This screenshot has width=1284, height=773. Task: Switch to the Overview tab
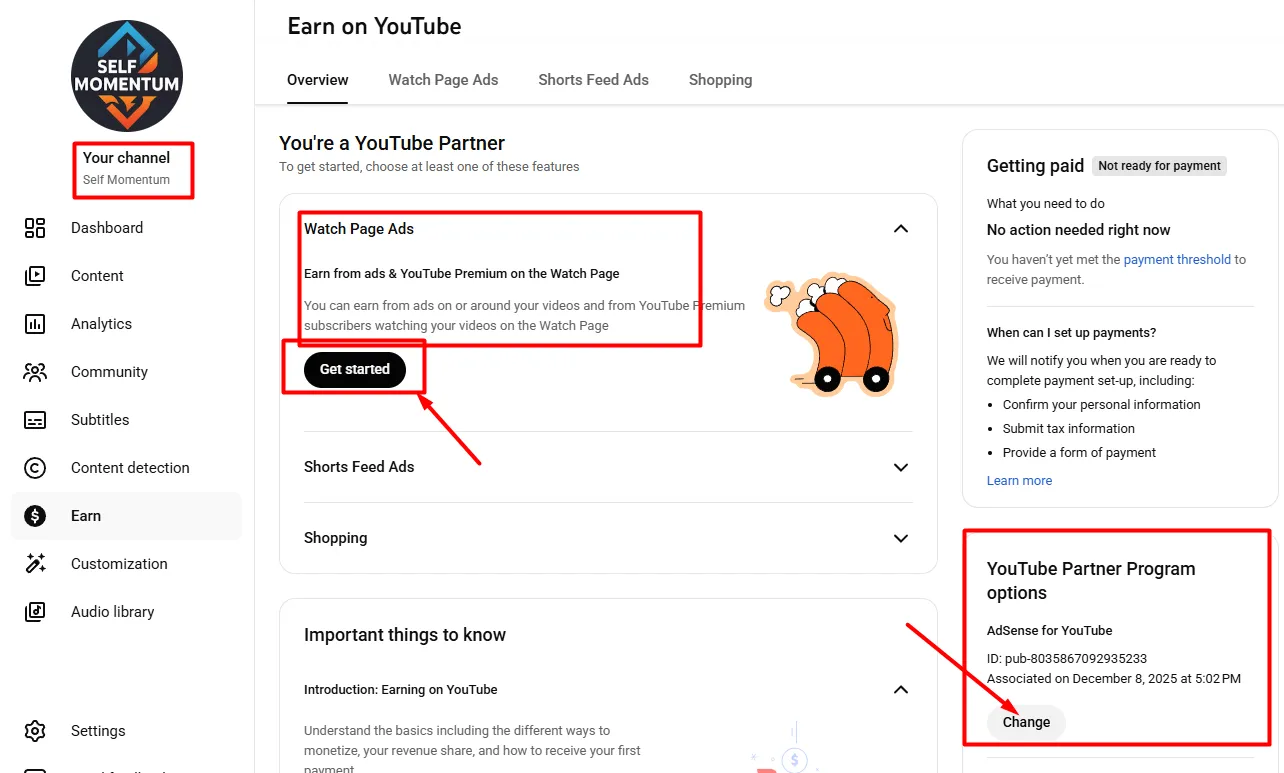(318, 80)
